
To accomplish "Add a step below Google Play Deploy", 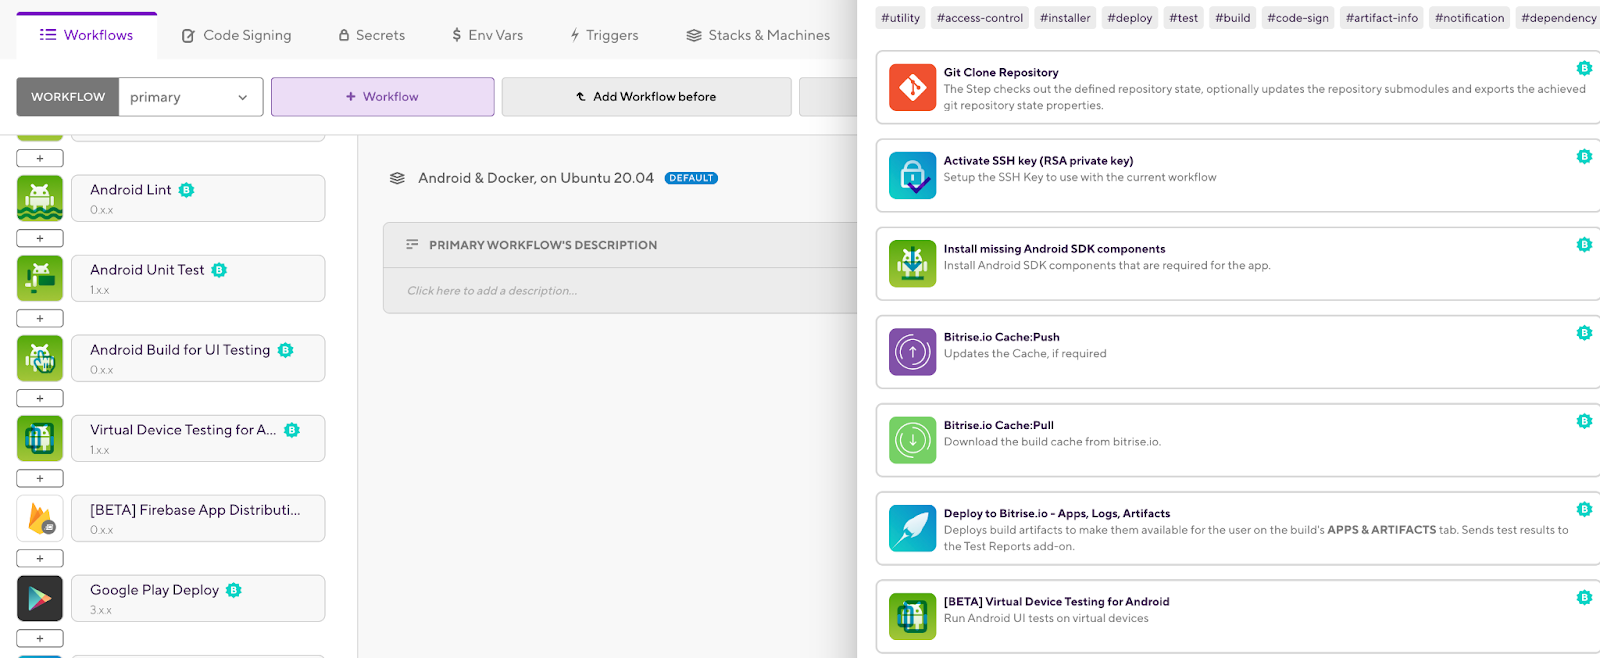I will point(40,638).
